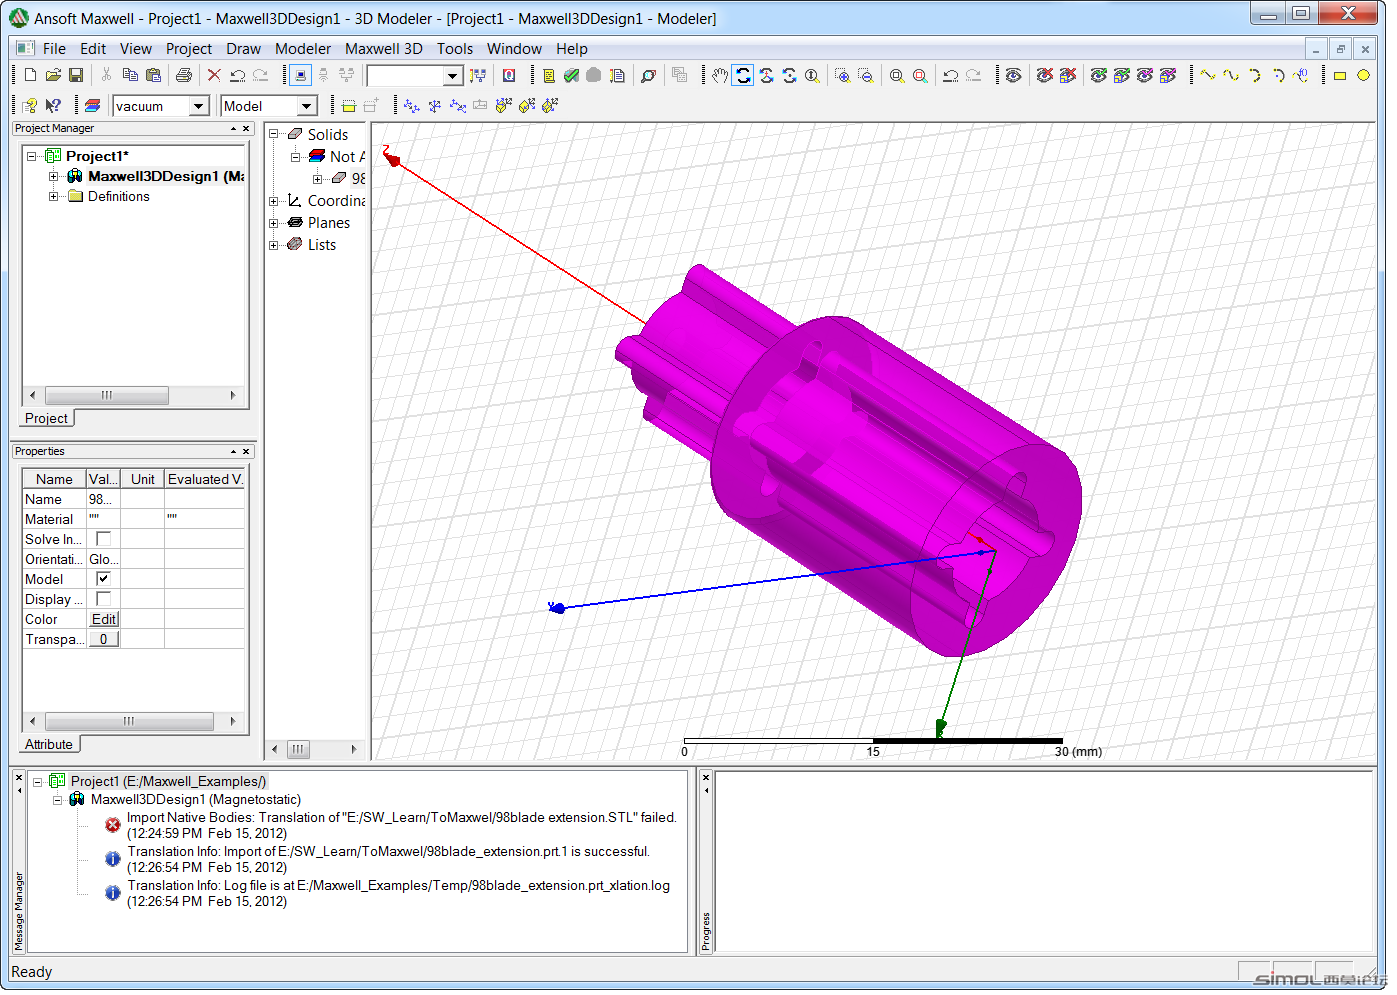This screenshot has width=1397, height=995.
Task: Draw a spline with the Spline tool
Action: click(1231, 75)
